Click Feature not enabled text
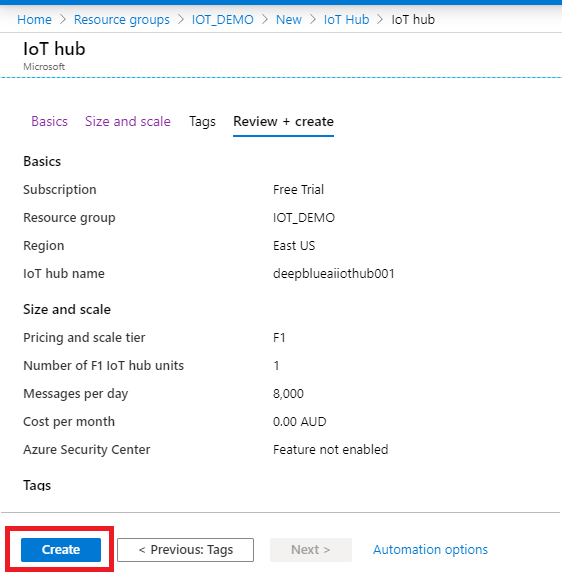 (x=330, y=449)
